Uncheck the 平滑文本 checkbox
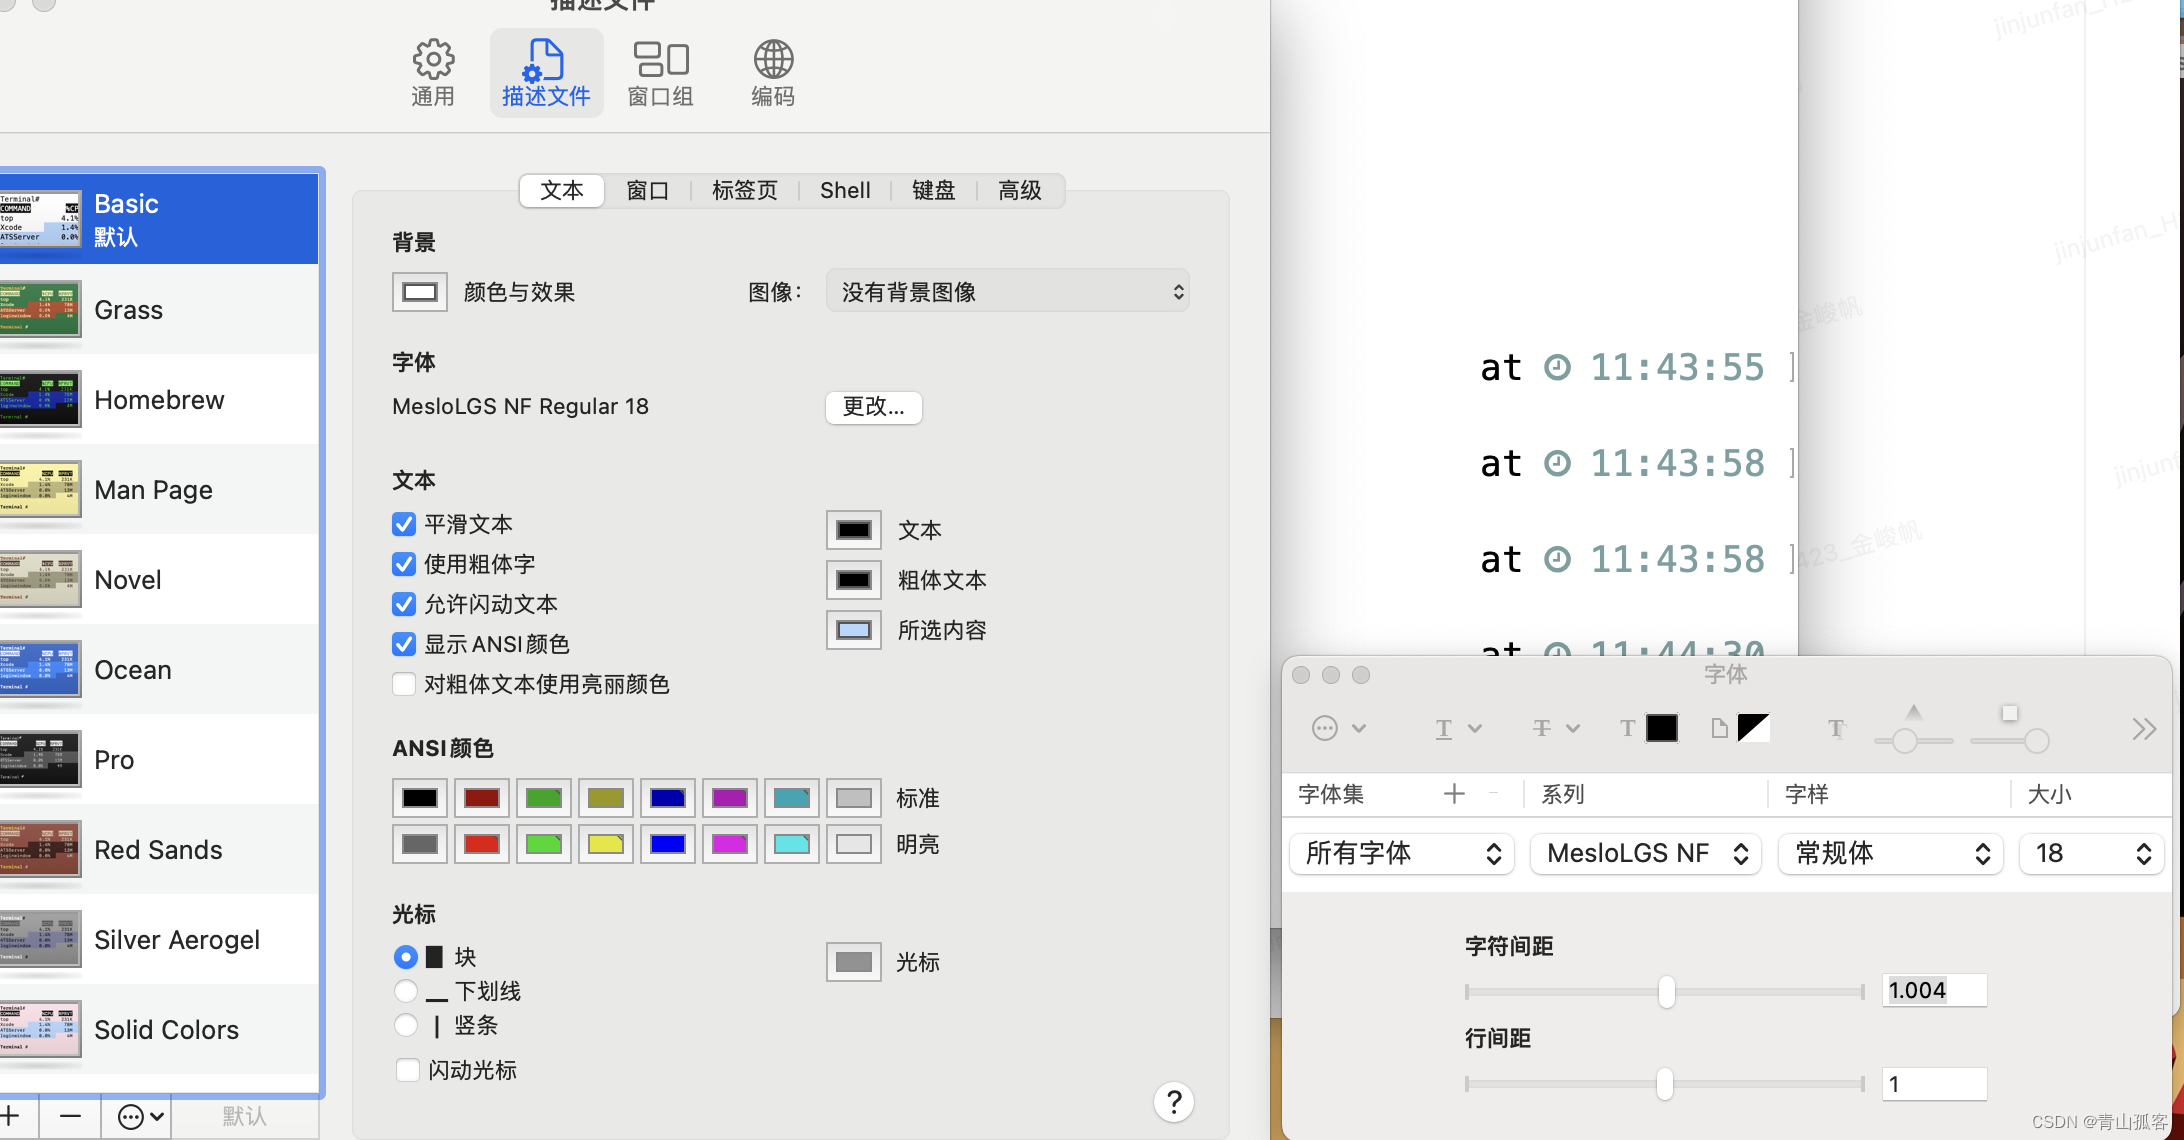The height and width of the screenshot is (1140, 2184). pyautogui.click(x=404, y=524)
